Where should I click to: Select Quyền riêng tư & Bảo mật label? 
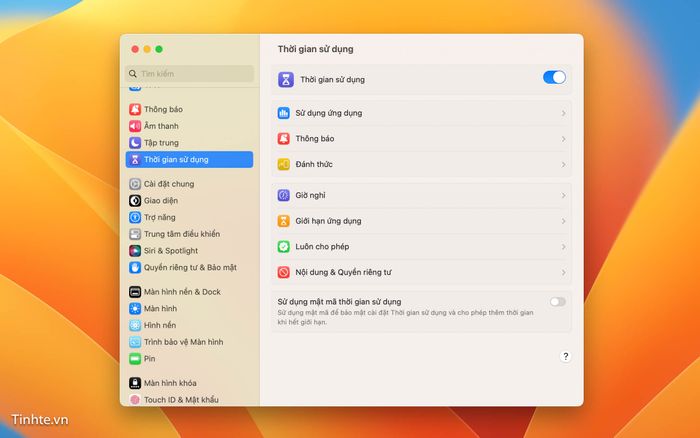[190, 267]
